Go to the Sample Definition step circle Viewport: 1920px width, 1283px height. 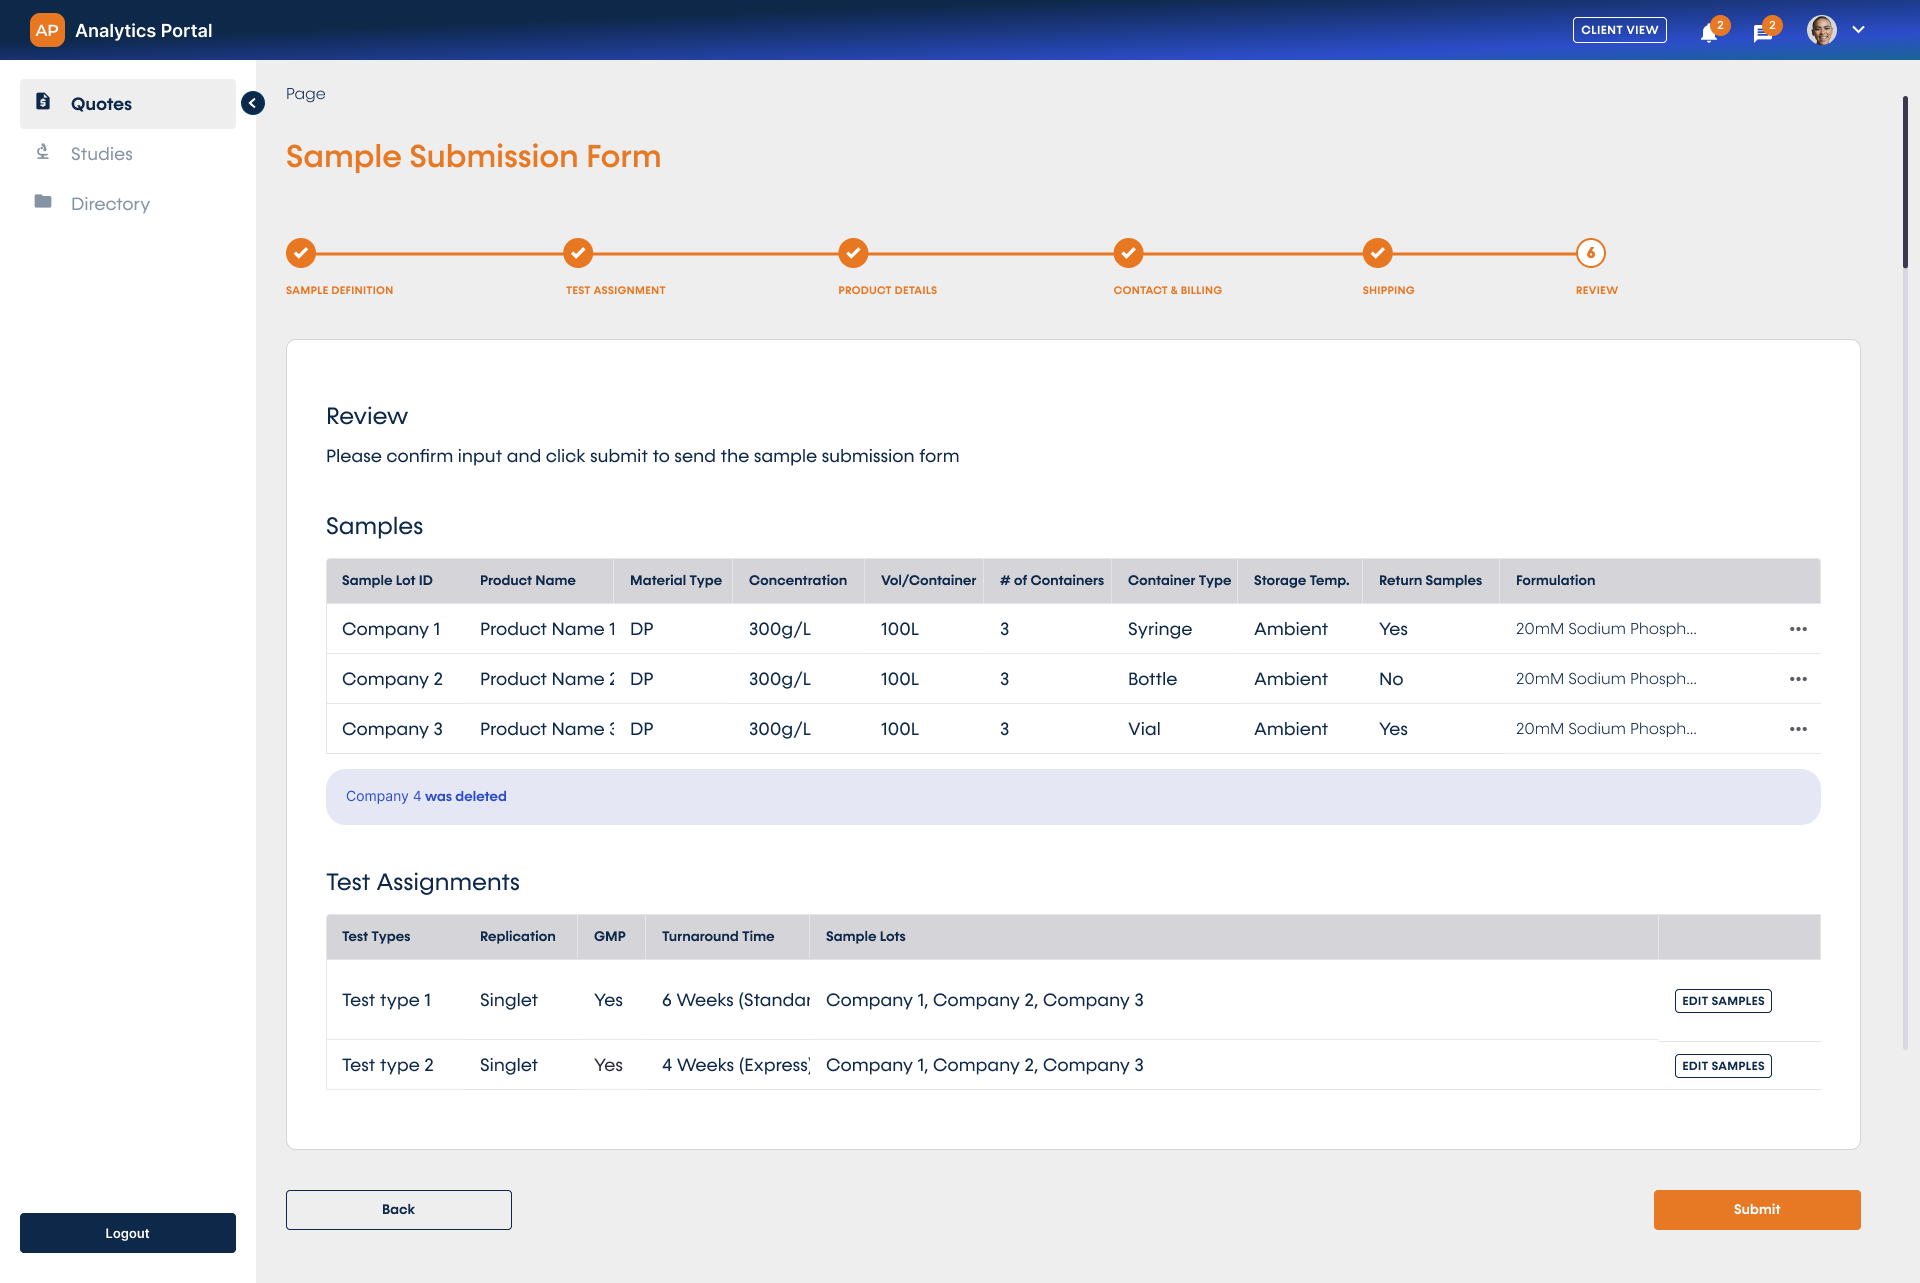click(x=301, y=253)
